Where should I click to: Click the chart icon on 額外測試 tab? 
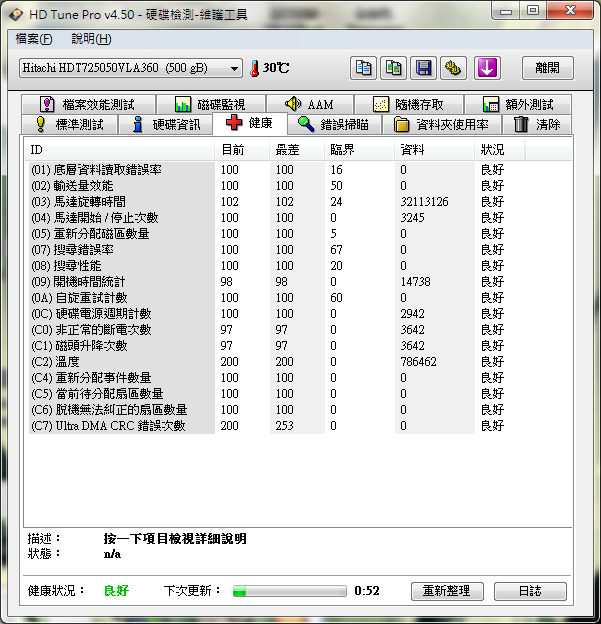[x=491, y=105]
